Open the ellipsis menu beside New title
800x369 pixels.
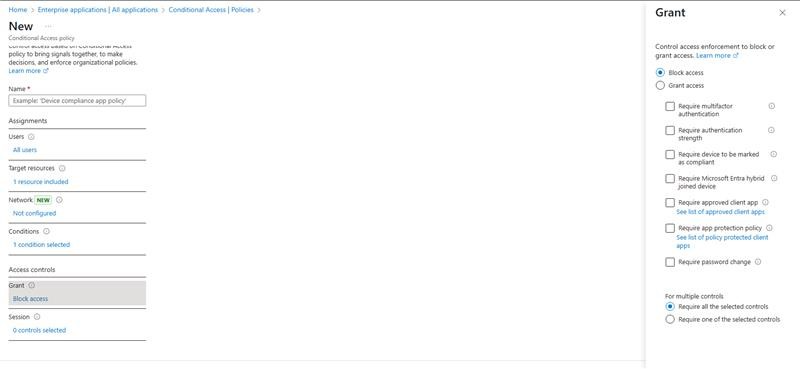[48, 26]
